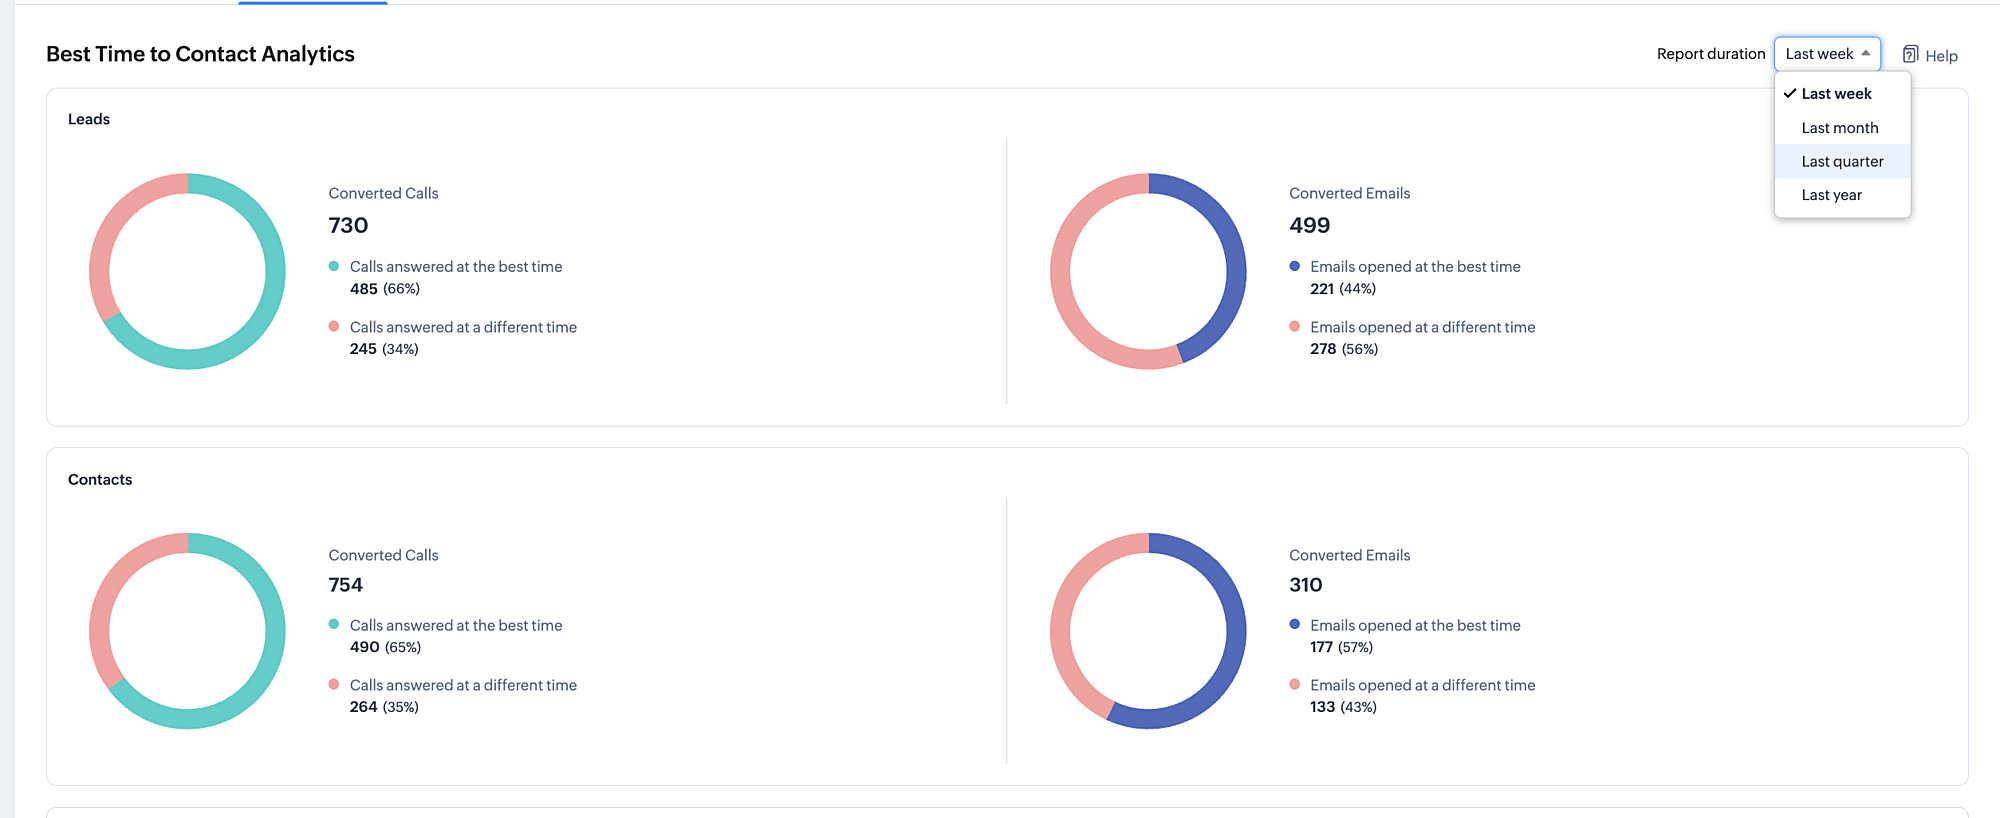The width and height of the screenshot is (2000, 818).
Task: Click the Help document icon
Action: 1910,55
